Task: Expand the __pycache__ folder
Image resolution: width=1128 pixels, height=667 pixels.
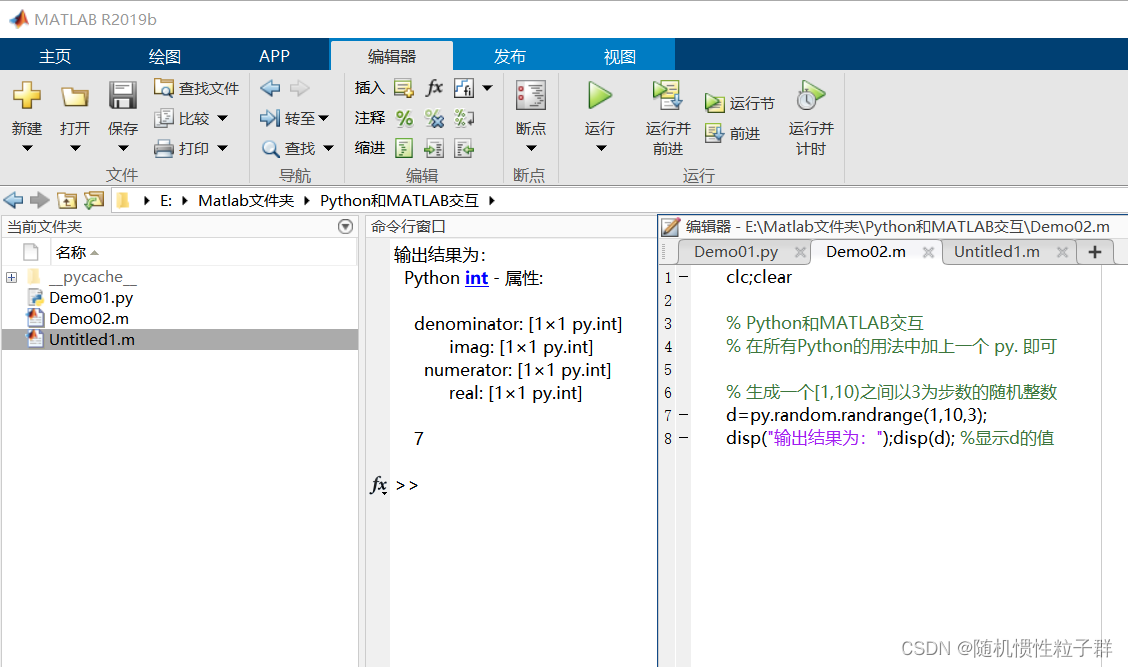Action: [12, 277]
